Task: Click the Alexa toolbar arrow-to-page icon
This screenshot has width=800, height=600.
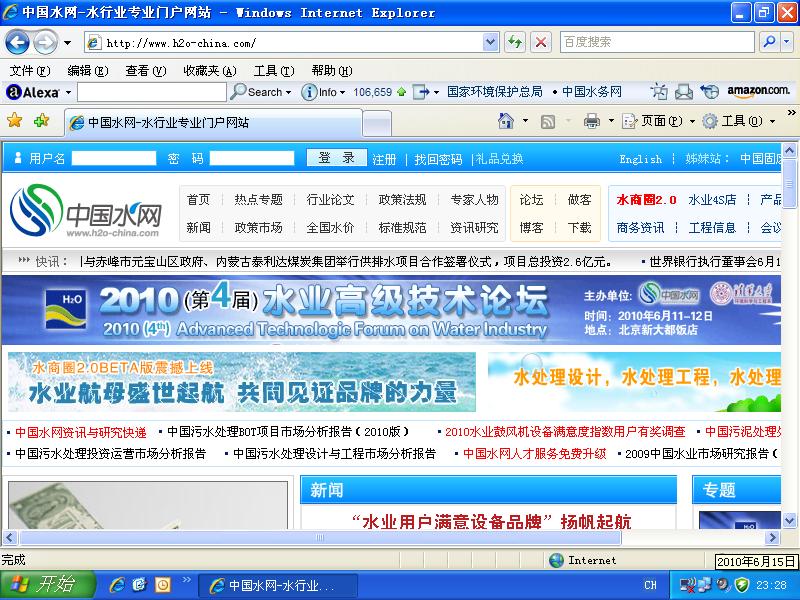Action: click(421, 92)
